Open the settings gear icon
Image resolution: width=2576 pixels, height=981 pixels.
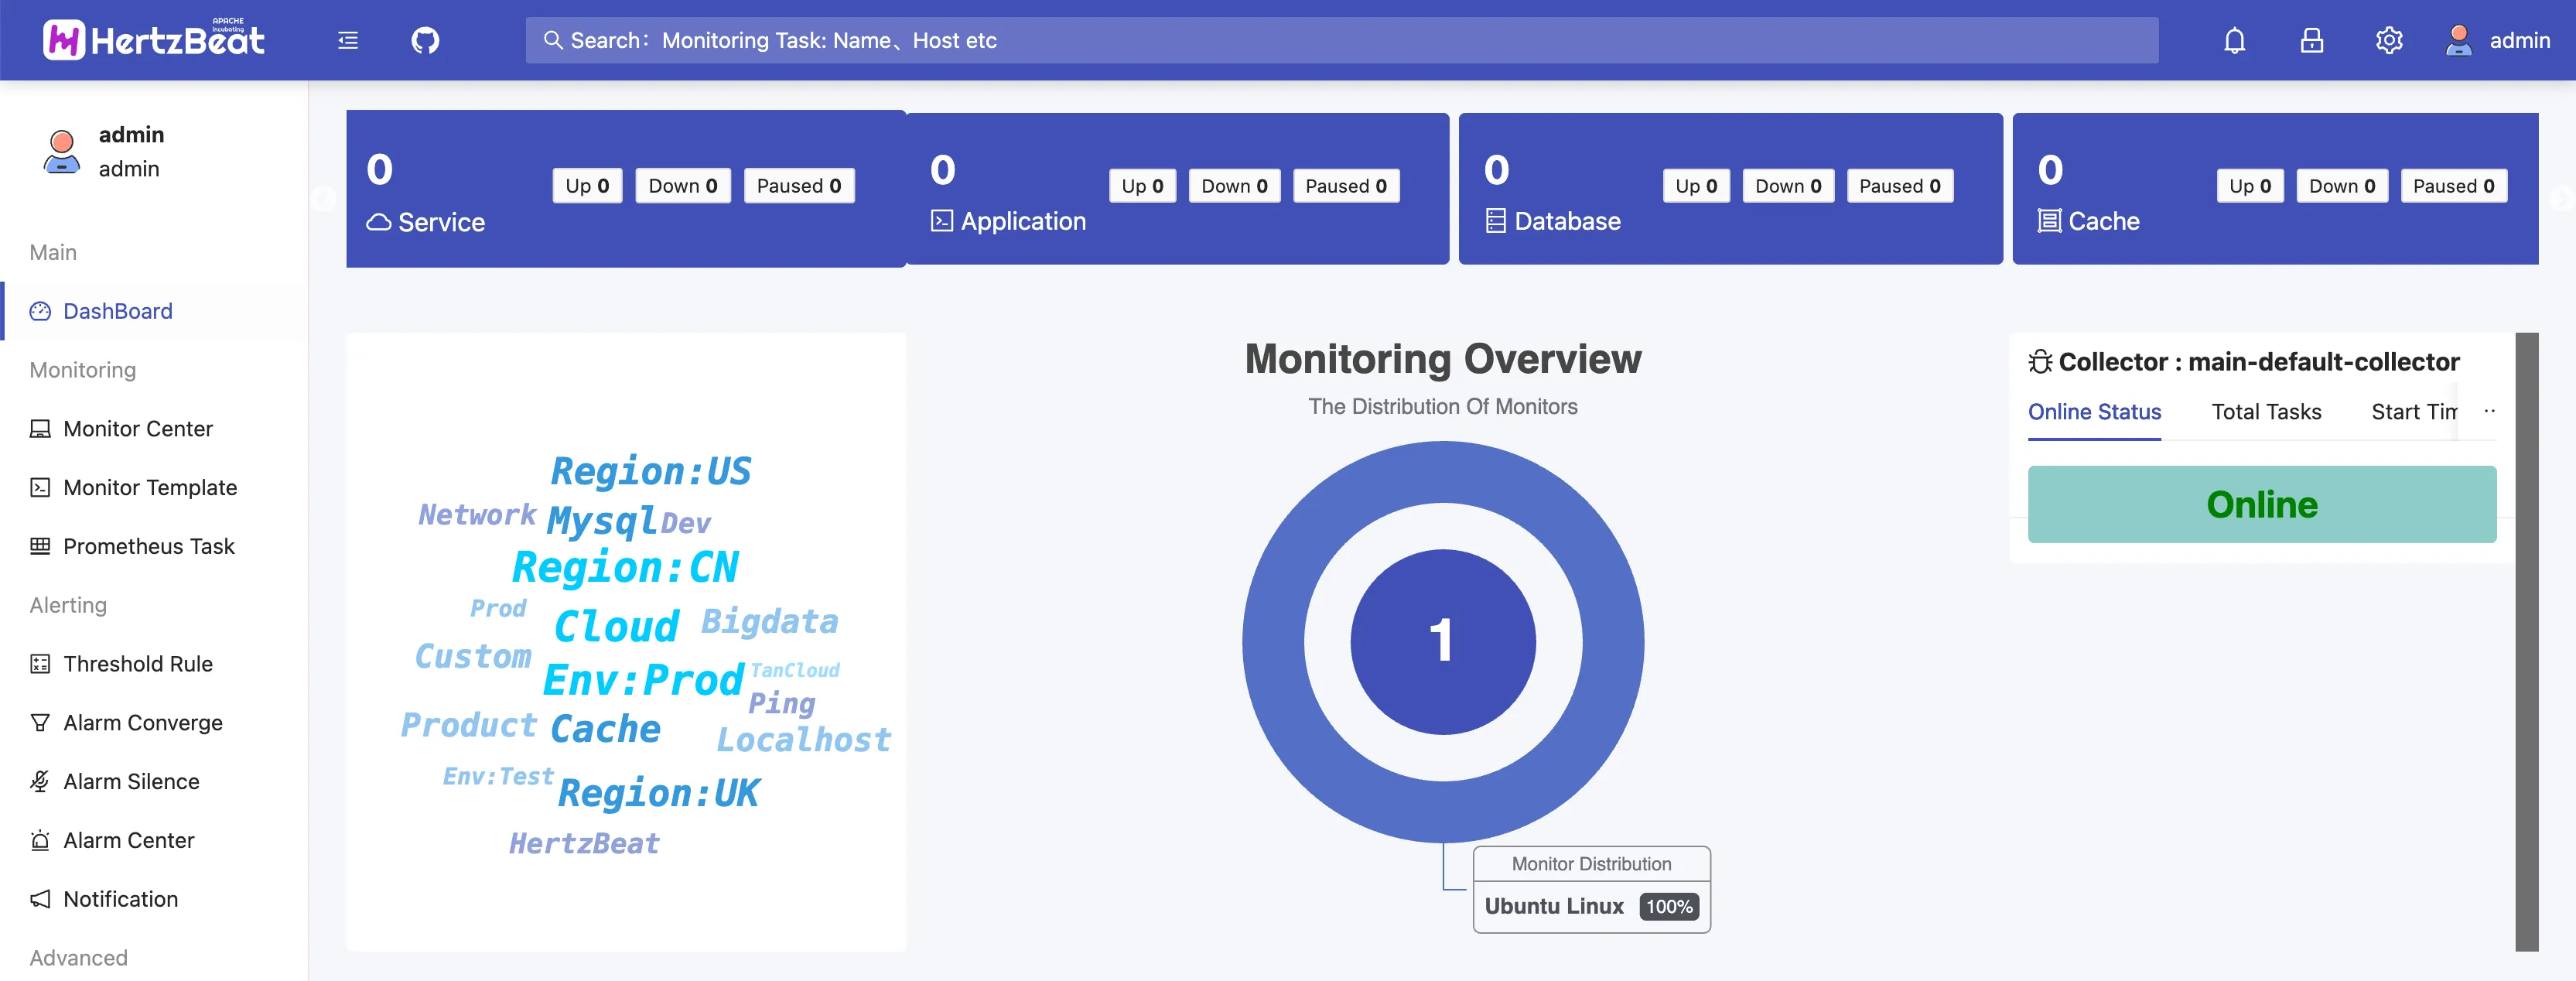[2388, 41]
